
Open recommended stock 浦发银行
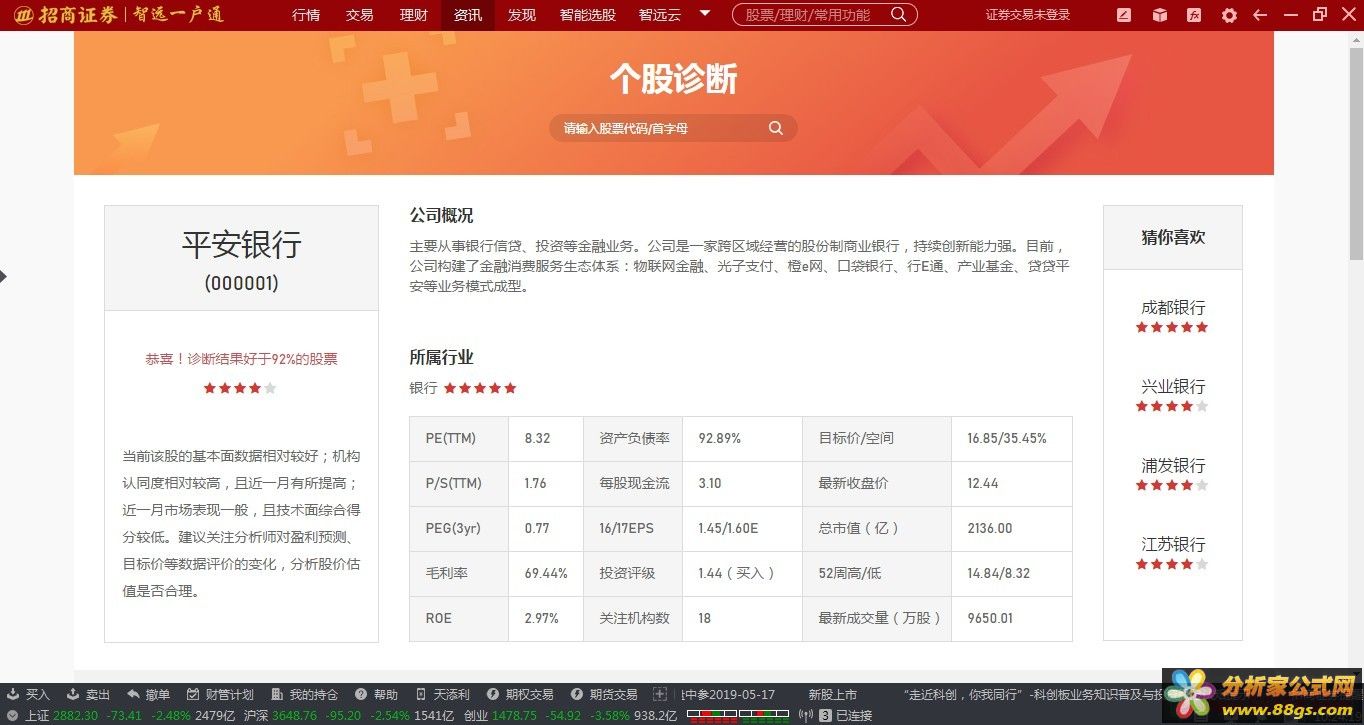point(1173,466)
